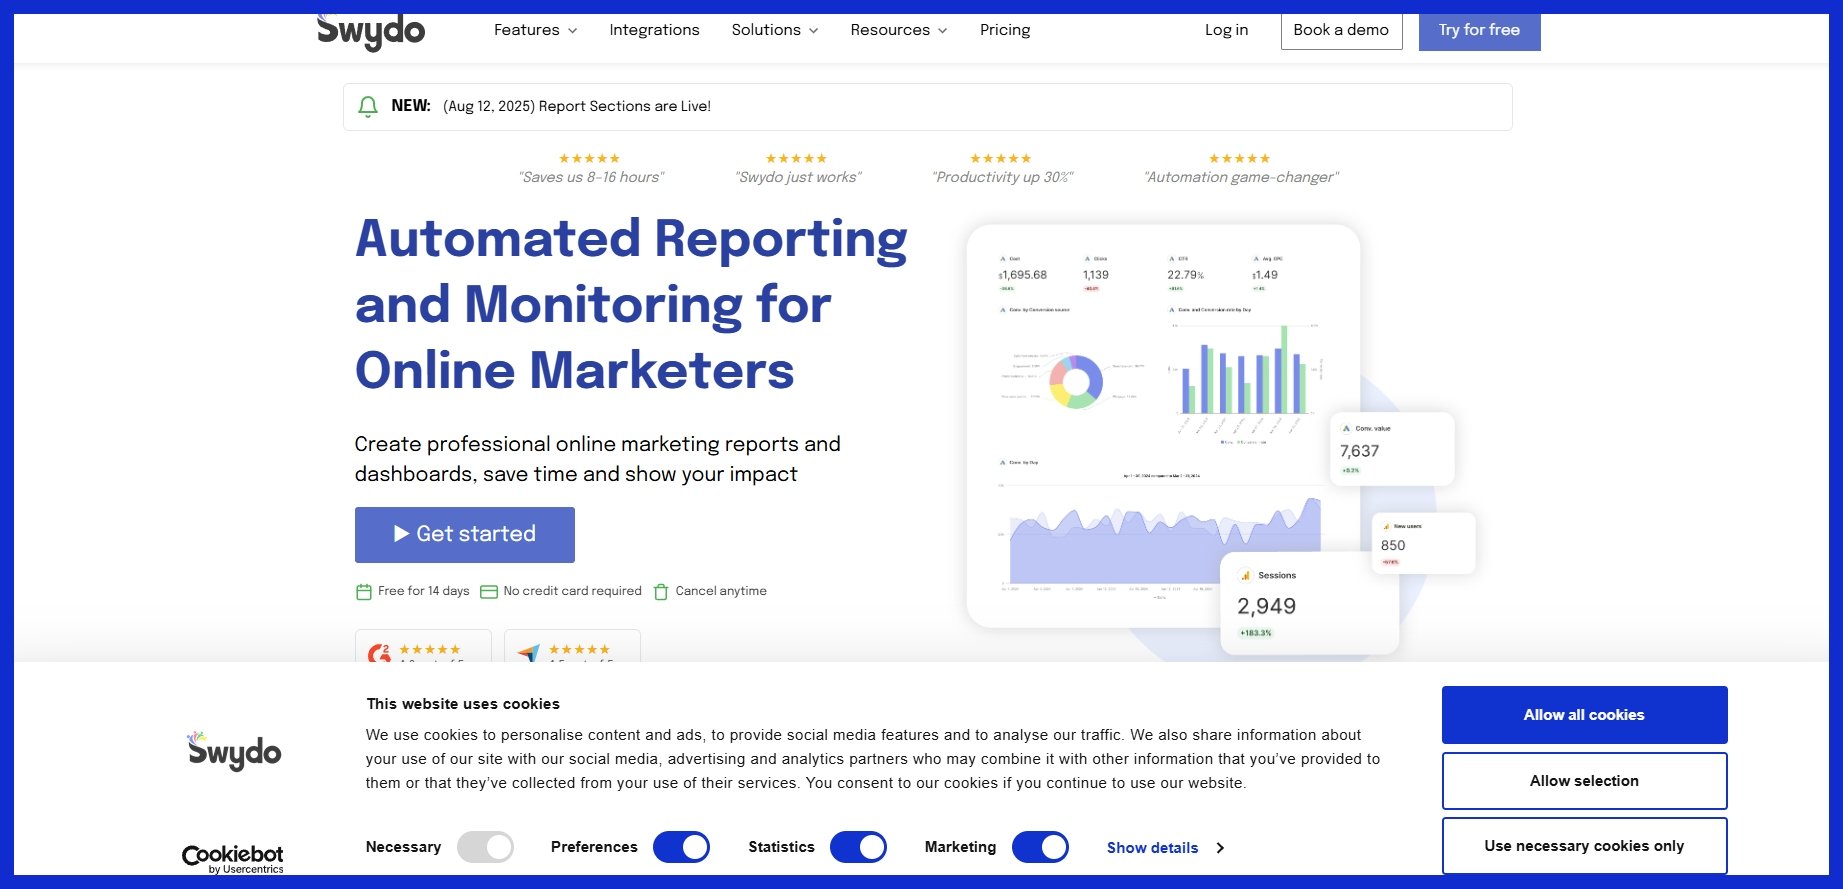This screenshot has height=889, width=1843.
Task: Click the G2 rating badge
Action: pyautogui.click(x=423, y=648)
